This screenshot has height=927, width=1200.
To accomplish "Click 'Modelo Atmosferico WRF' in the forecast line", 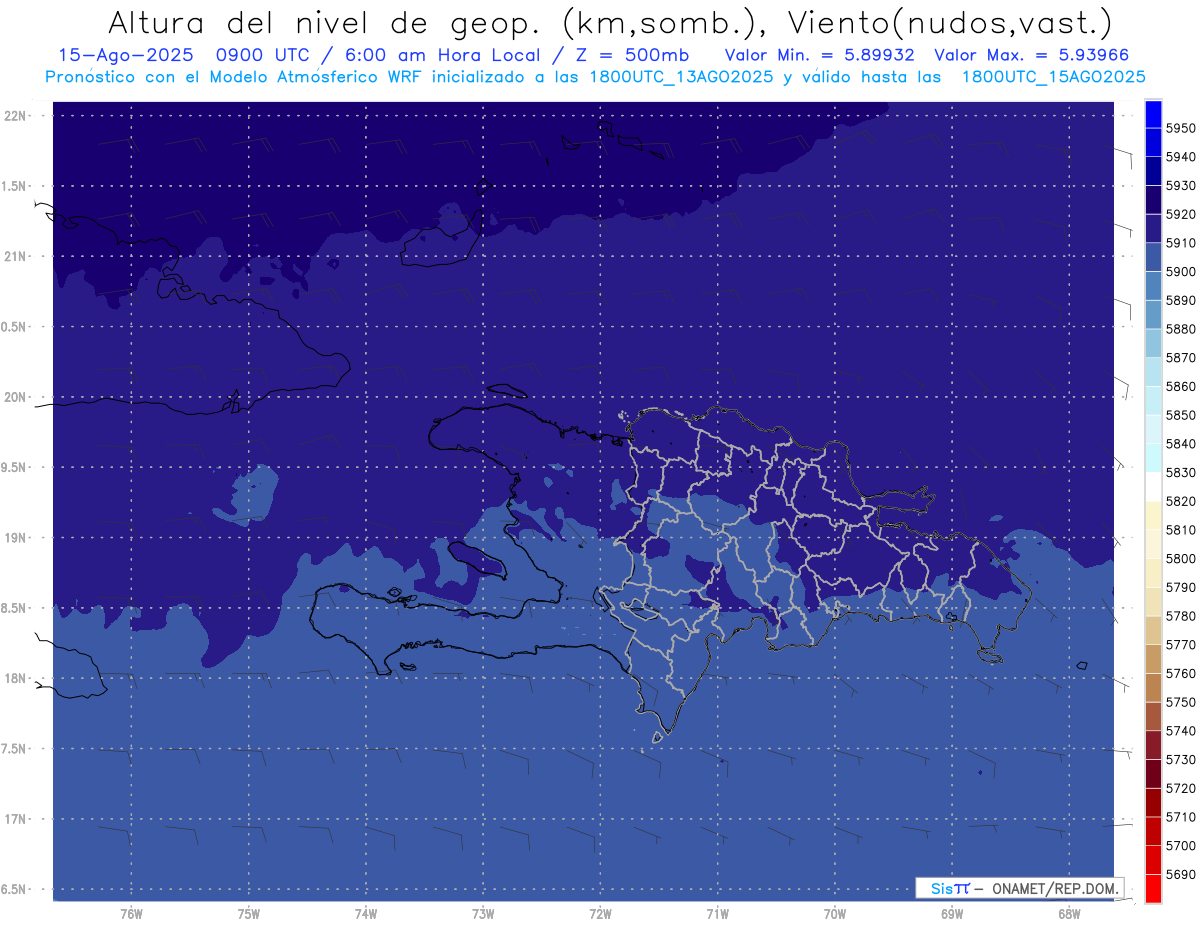I will tap(317, 77).
